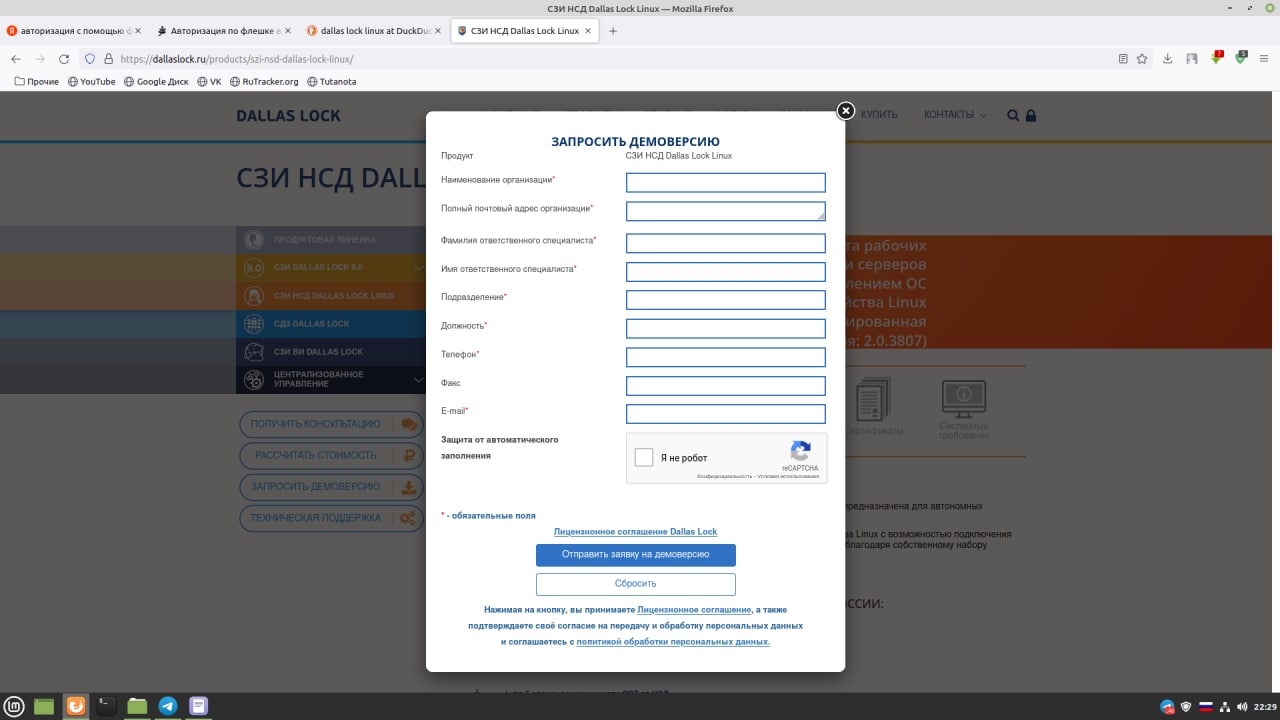Launch the terminal from the taskbar
Screen dimensions: 1280x720
tap(105, 706)
